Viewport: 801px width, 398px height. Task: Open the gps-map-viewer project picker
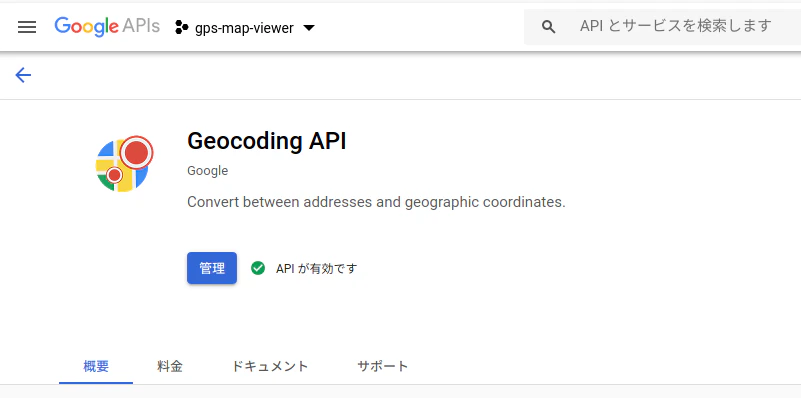(245, 28)
